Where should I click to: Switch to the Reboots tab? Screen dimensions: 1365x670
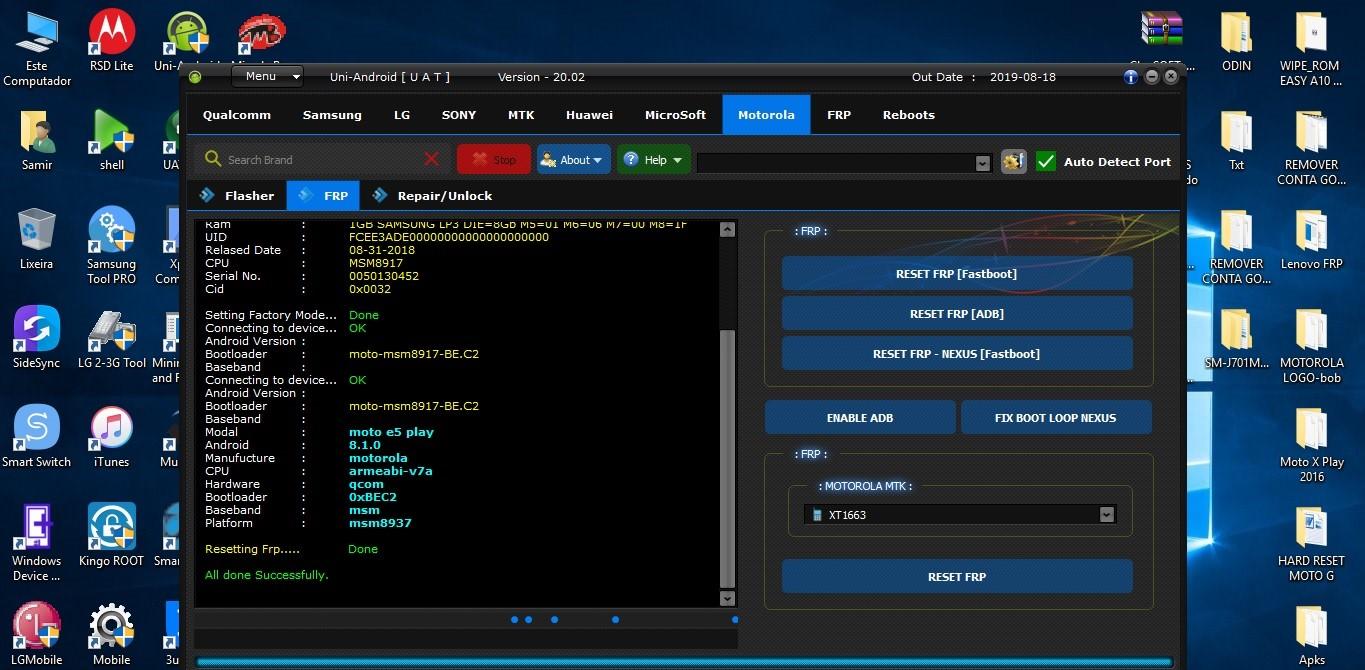pyautogui.click(x=908, y=115)
